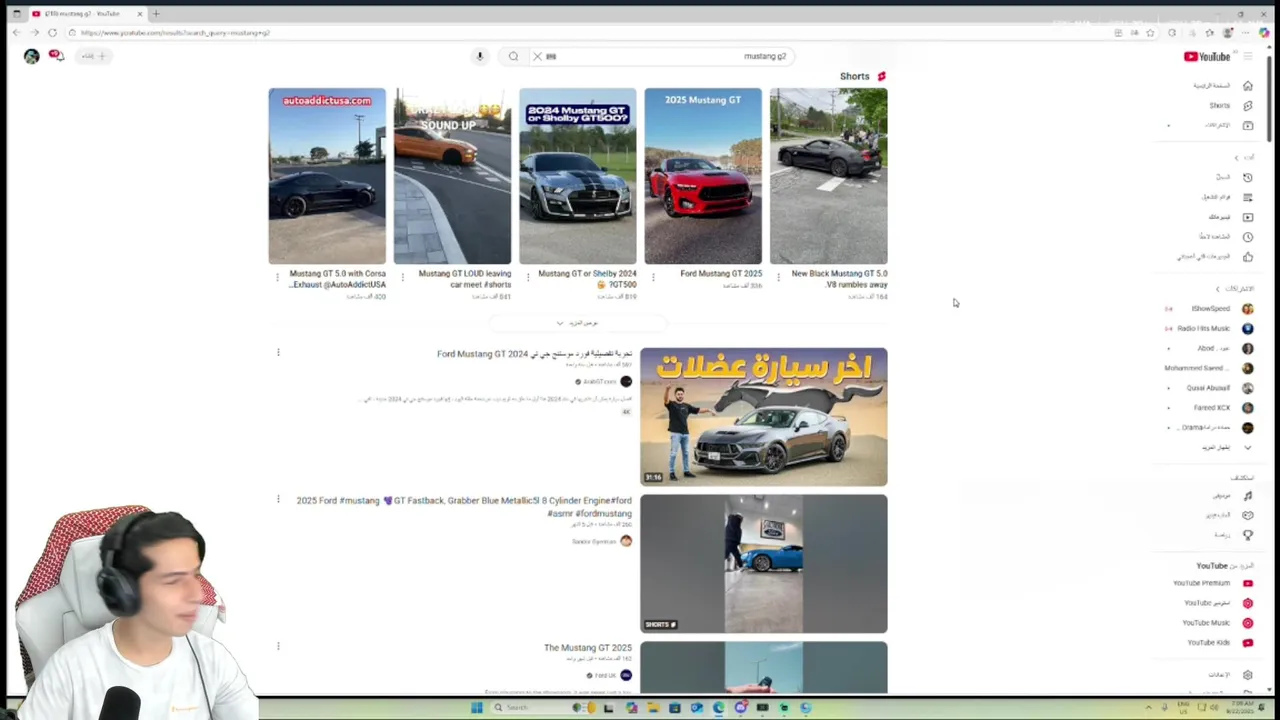This screenshot has width=1280, height=720.
Task: Click the Create video button
Action: pyautogui.click(x=95, y=56)
